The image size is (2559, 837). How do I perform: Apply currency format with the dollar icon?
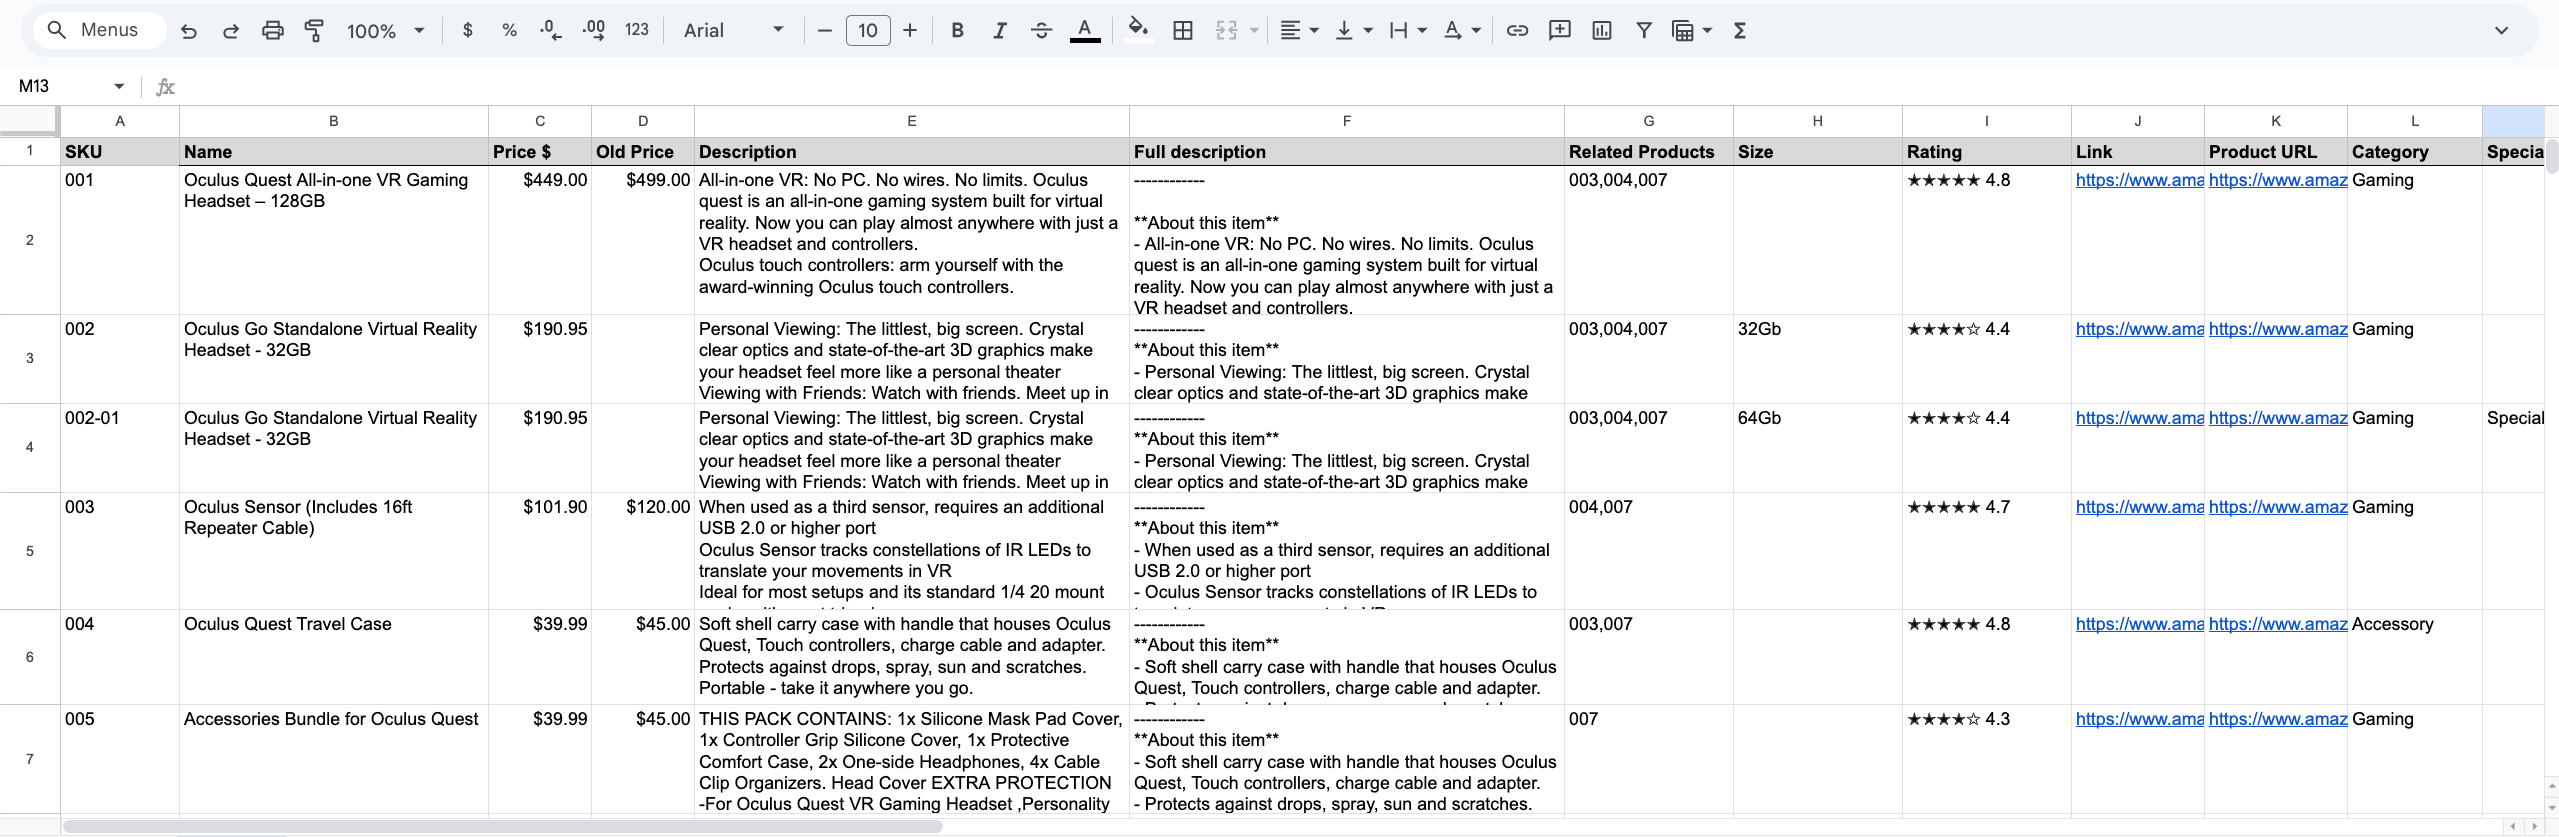point(467,31)
